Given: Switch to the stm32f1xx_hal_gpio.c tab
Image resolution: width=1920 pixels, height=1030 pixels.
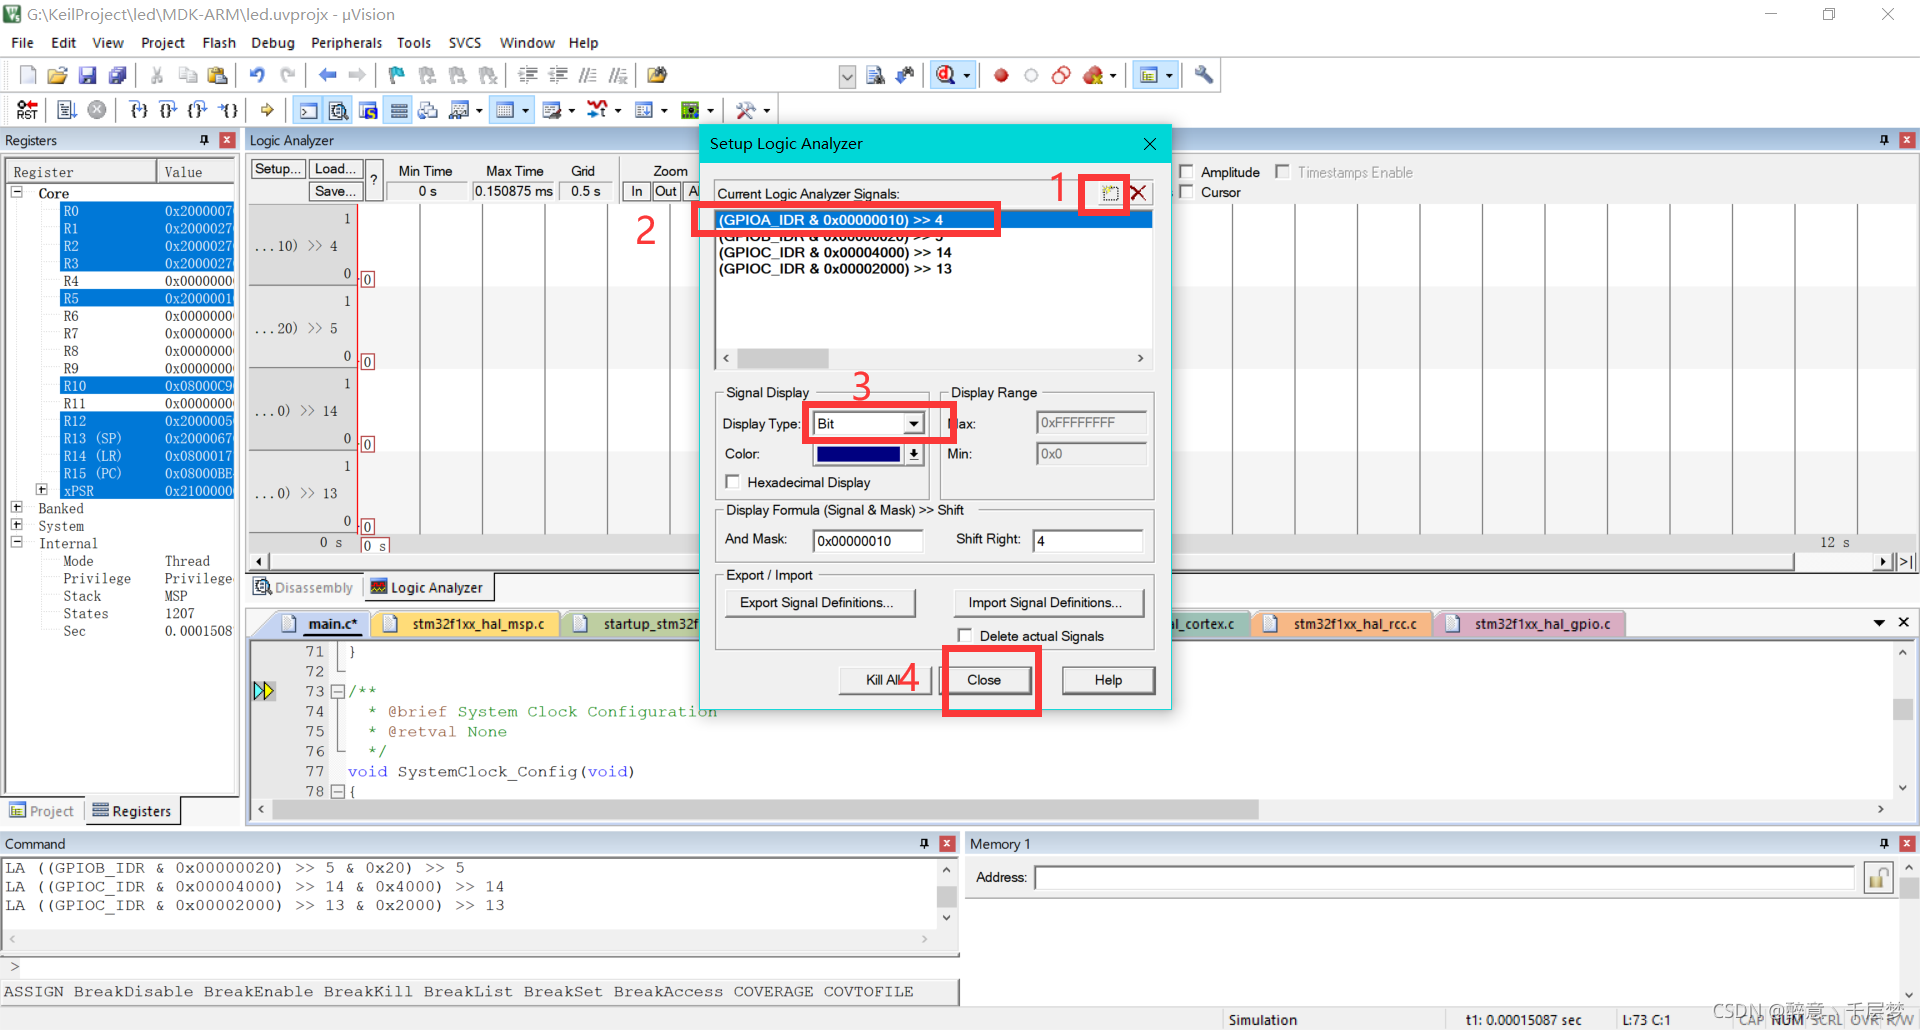Looking at the screenshot, I should 1532,624.
